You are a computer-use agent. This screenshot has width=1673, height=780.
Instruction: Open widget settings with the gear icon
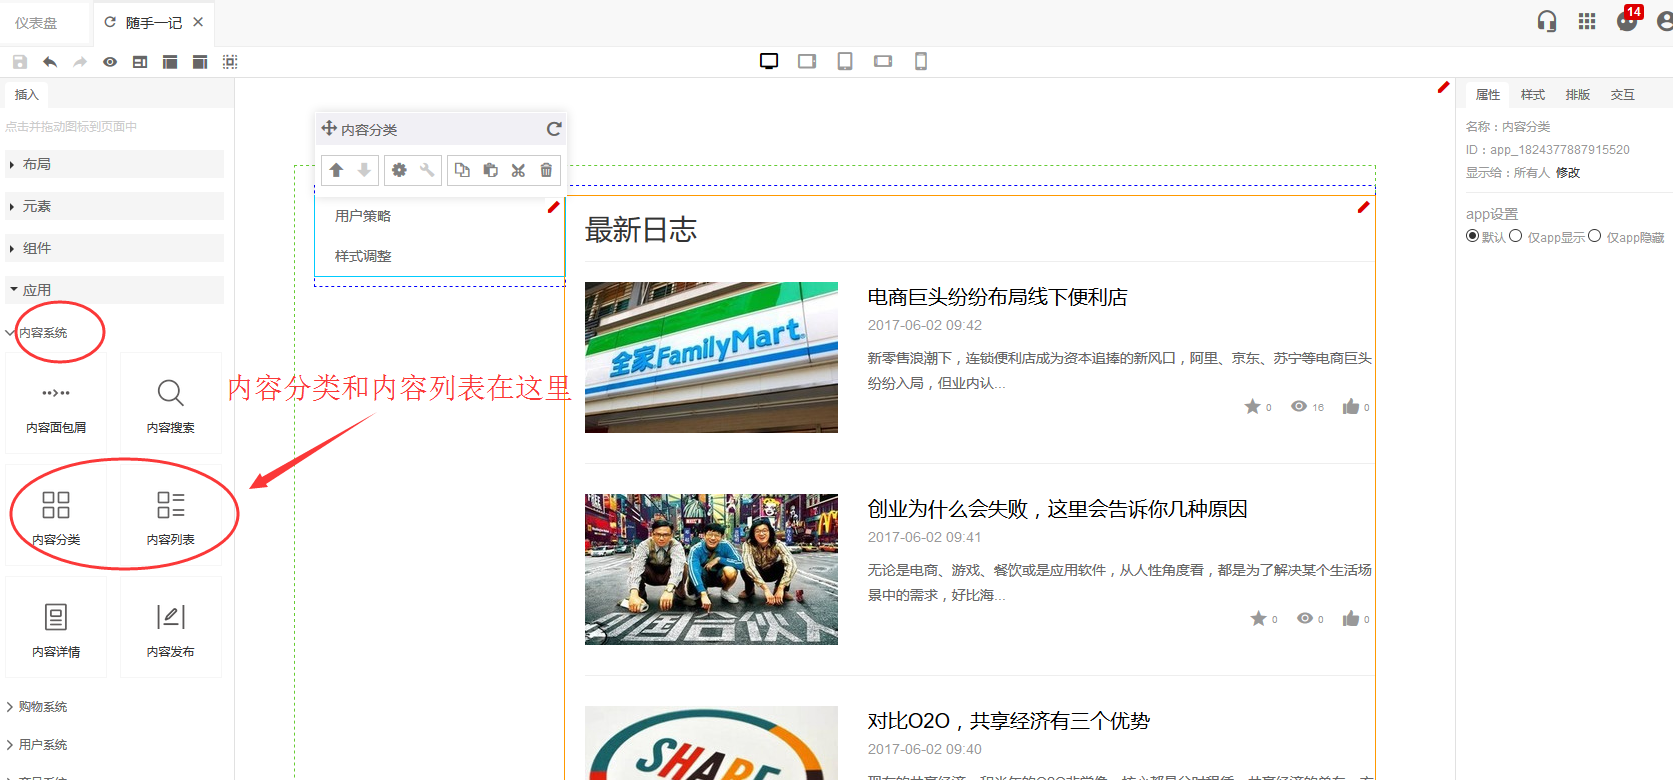[399, 170]
